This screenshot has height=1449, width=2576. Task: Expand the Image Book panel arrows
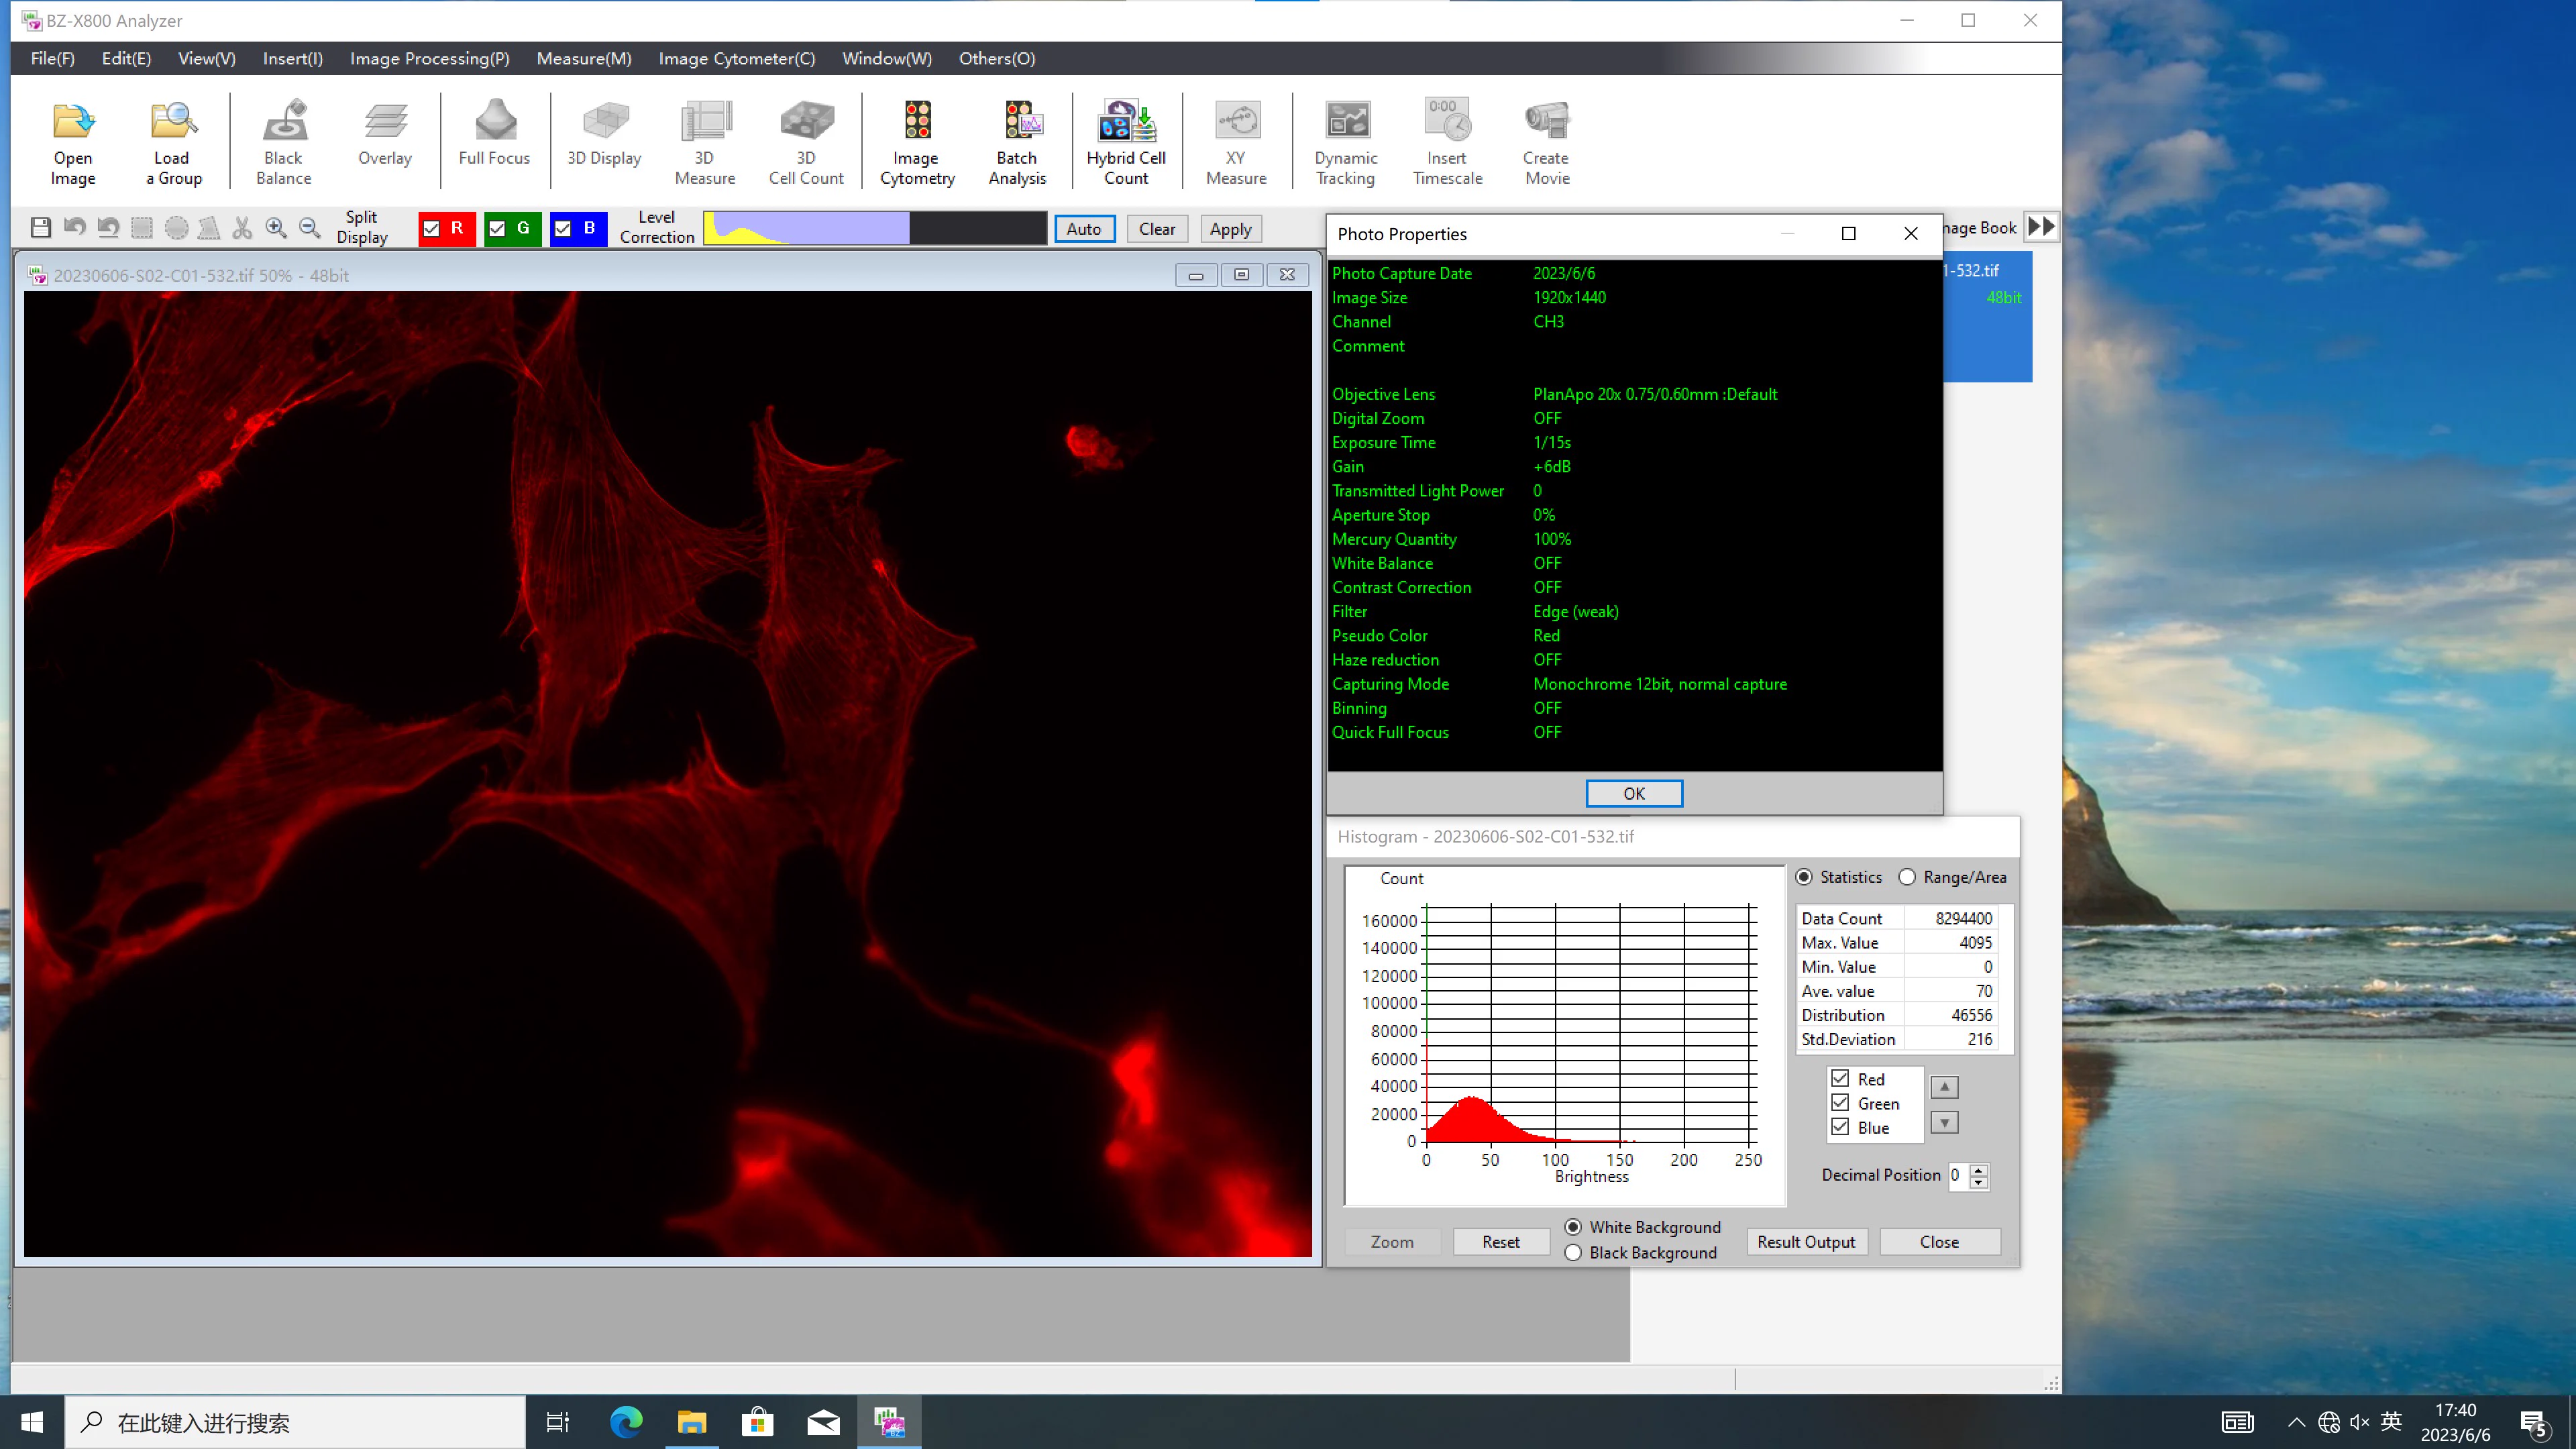(2042, 227)
